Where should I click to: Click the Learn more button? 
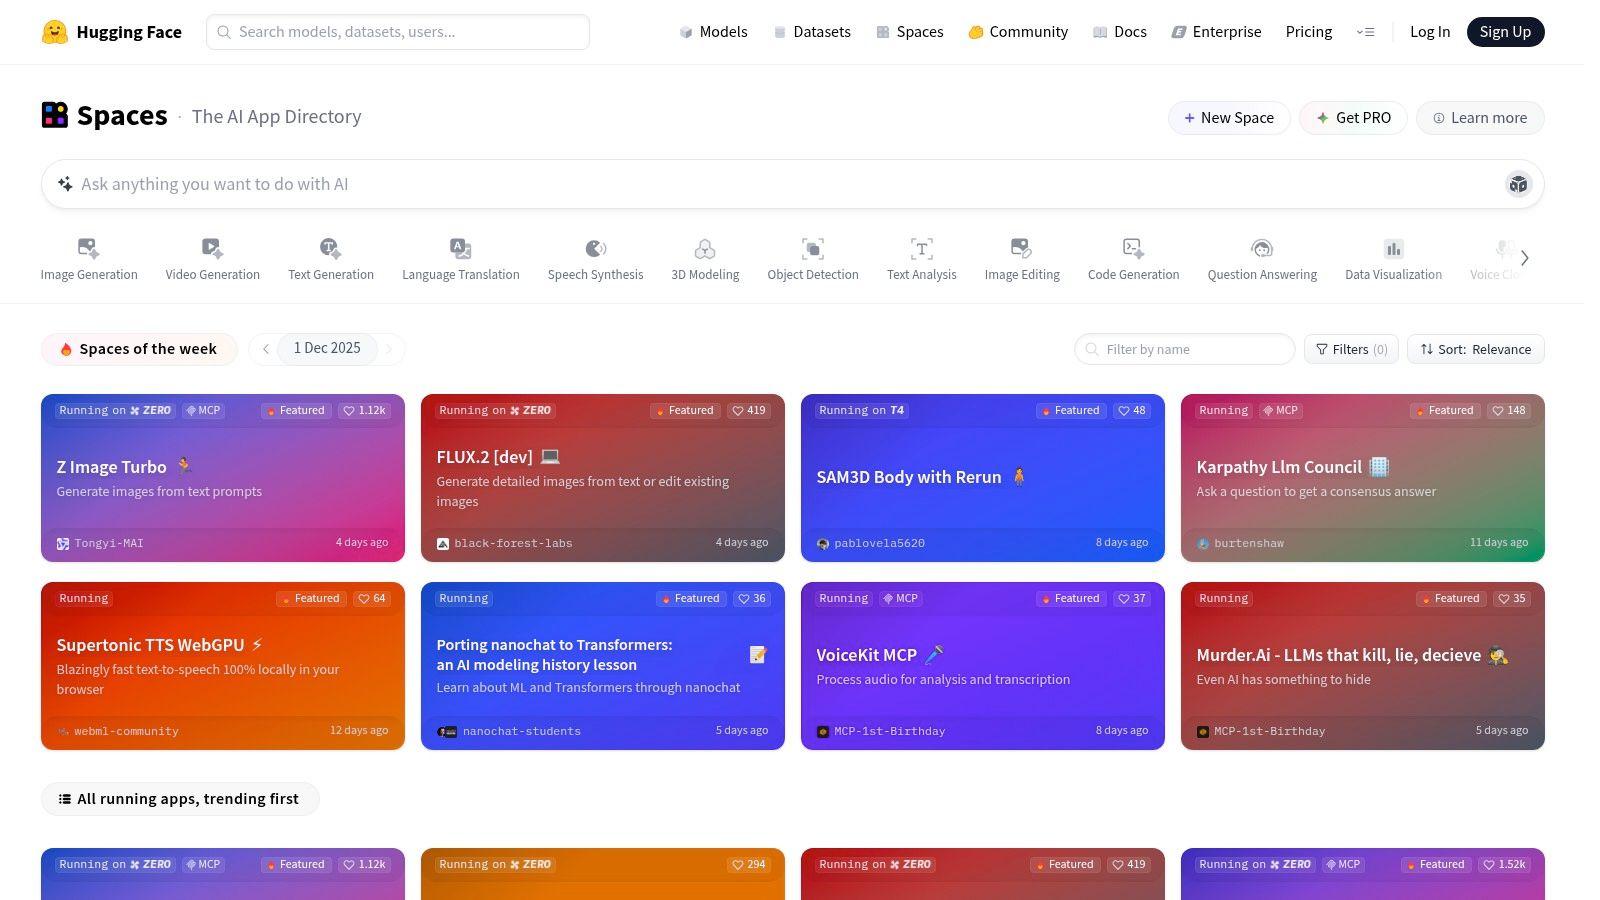1480,118
